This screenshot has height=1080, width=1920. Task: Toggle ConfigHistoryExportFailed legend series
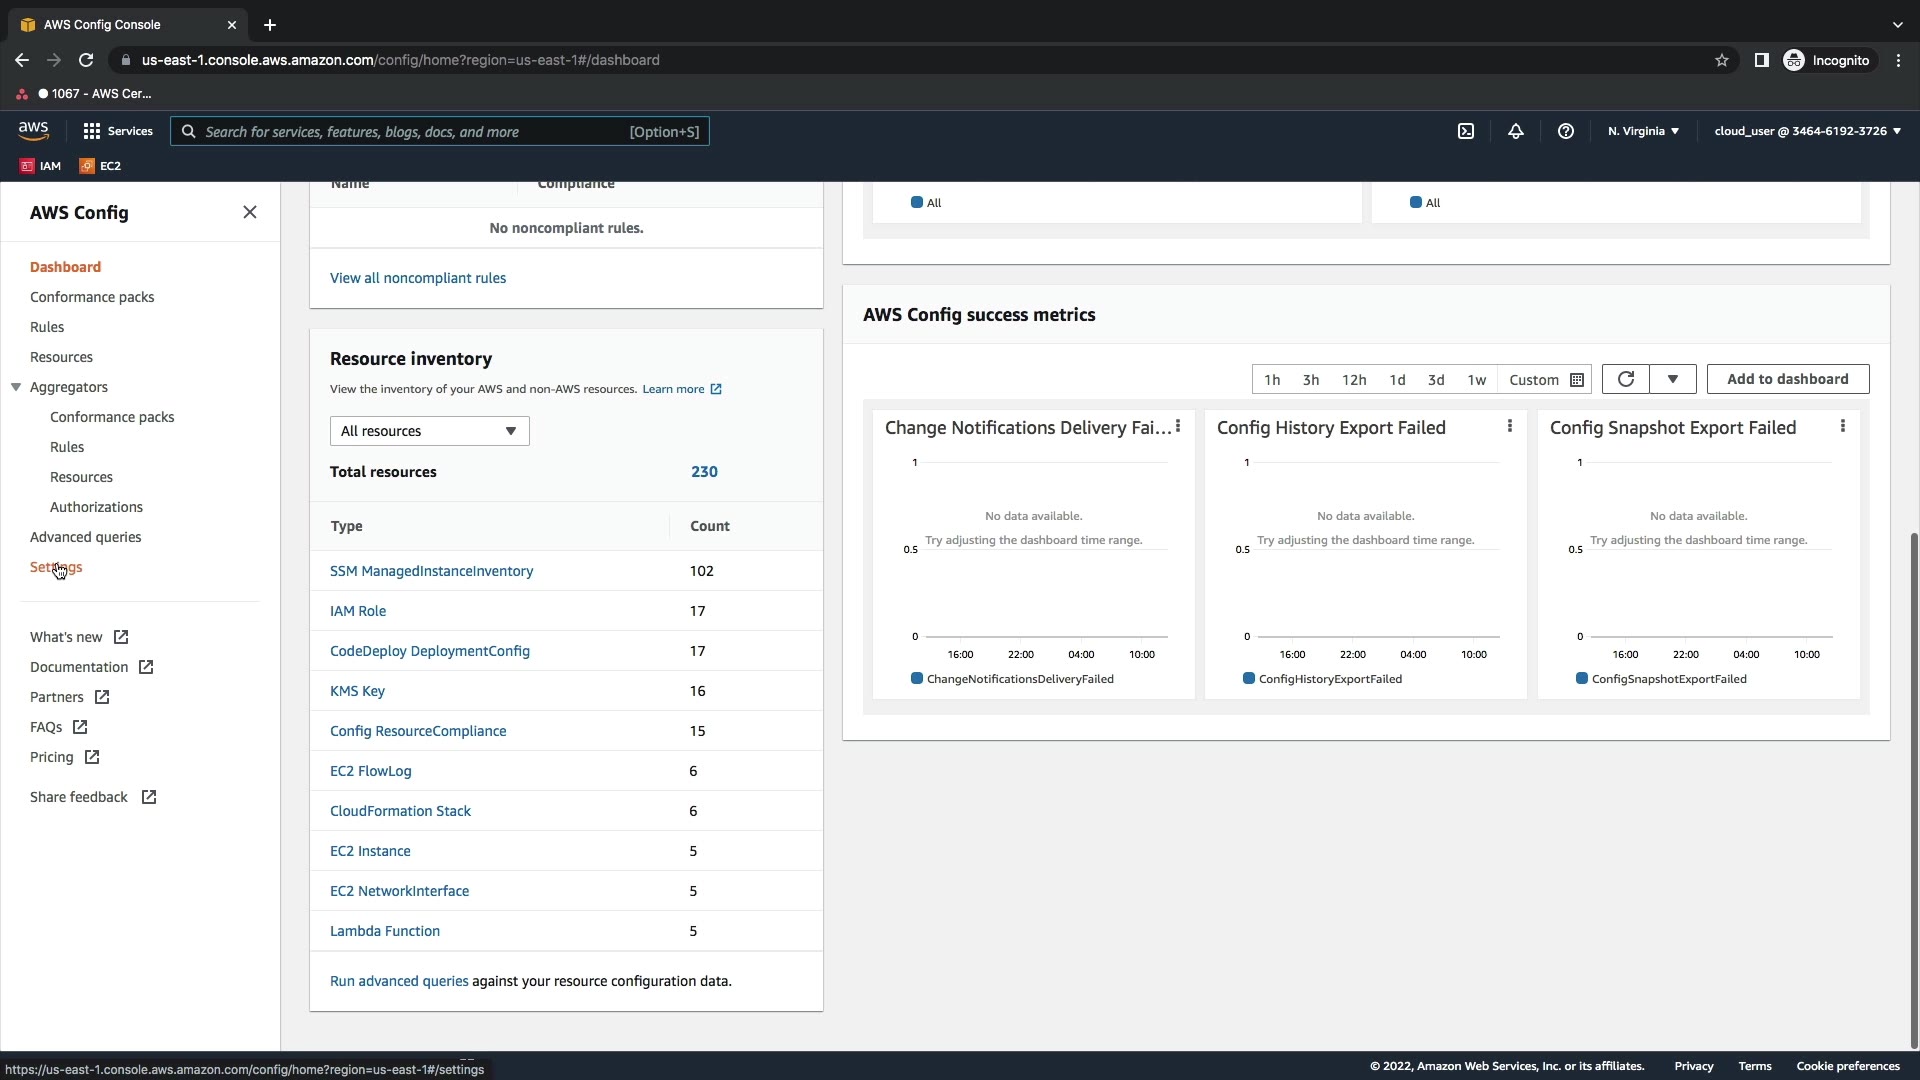click(1329, 679)
